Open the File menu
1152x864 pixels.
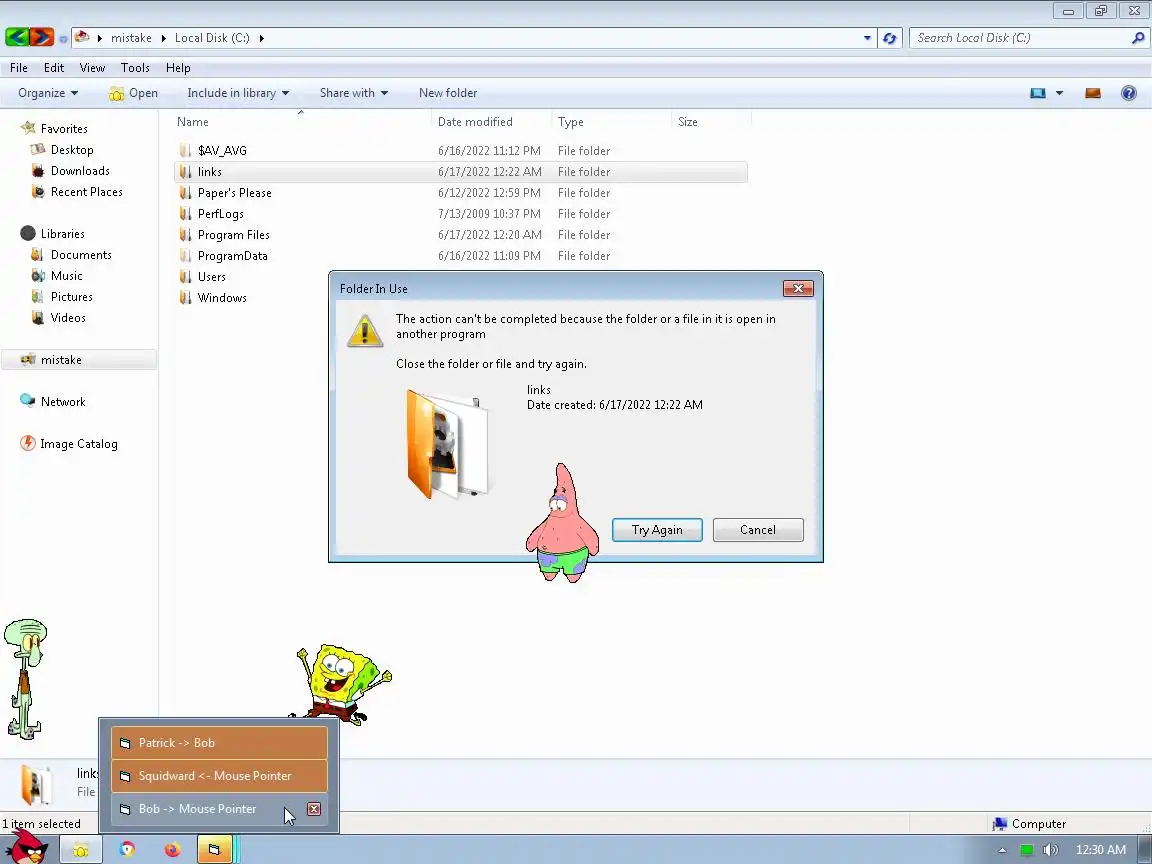(18, 68)
